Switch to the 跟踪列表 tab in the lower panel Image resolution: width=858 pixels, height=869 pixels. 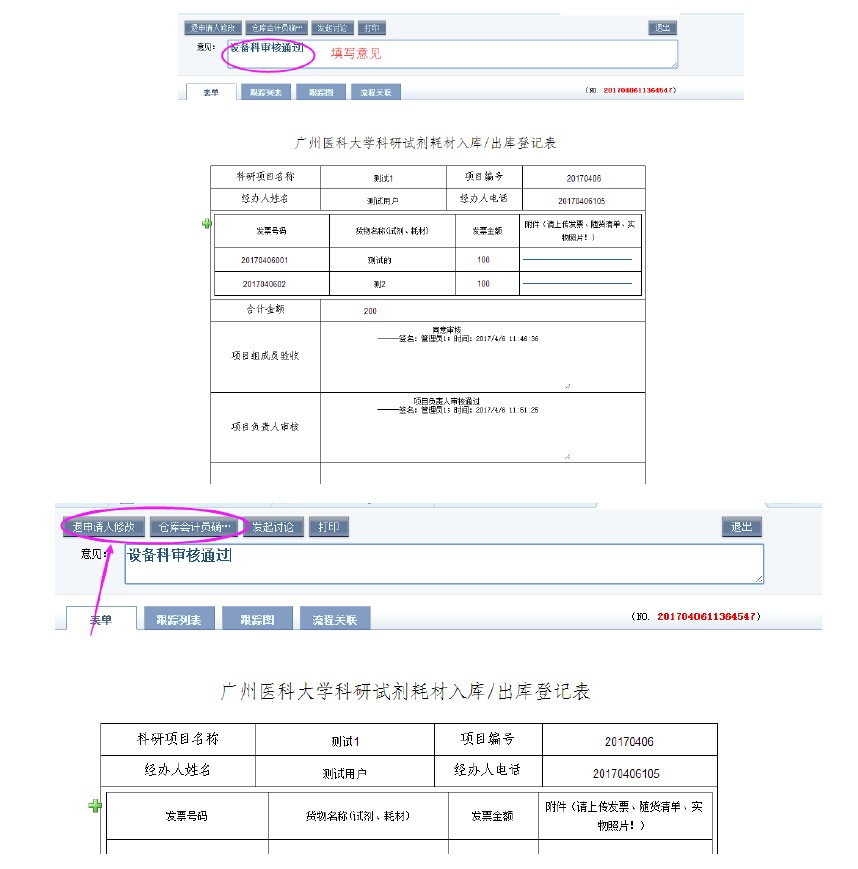pyautogui.click(x=178, y=619)
